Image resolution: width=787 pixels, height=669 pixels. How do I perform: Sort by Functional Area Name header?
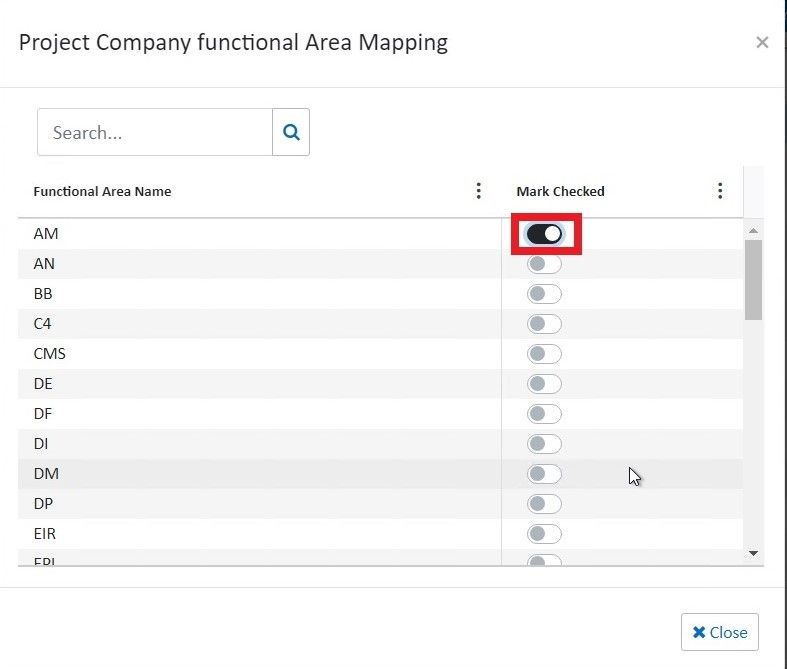point(102,191)
